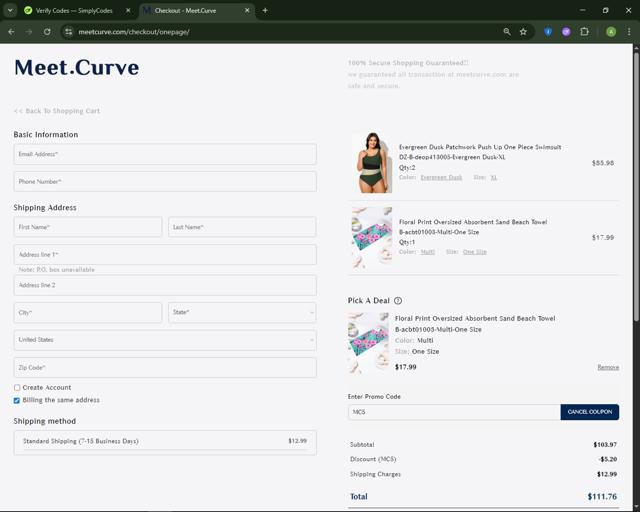
Task: Open the blue shield extension icon
Action: pyautogui.click(x=548, y=32)
